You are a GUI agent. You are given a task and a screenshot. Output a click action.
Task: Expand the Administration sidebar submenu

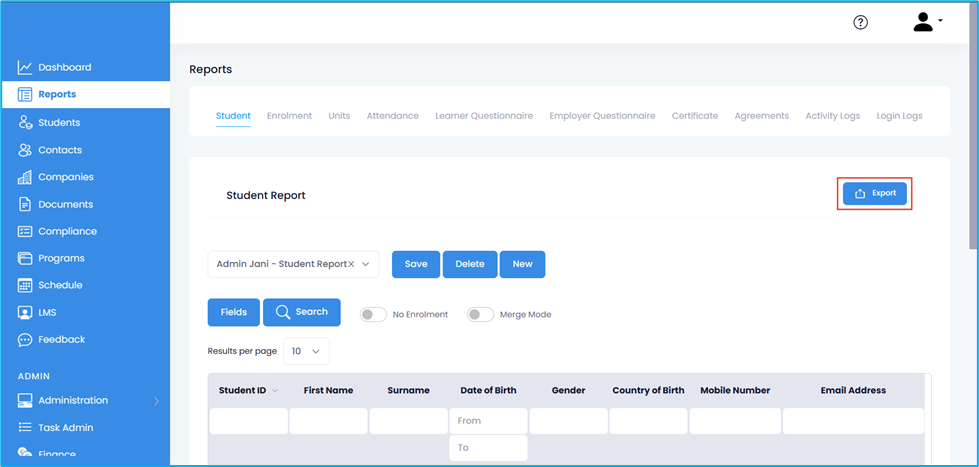tap(156, 401)
